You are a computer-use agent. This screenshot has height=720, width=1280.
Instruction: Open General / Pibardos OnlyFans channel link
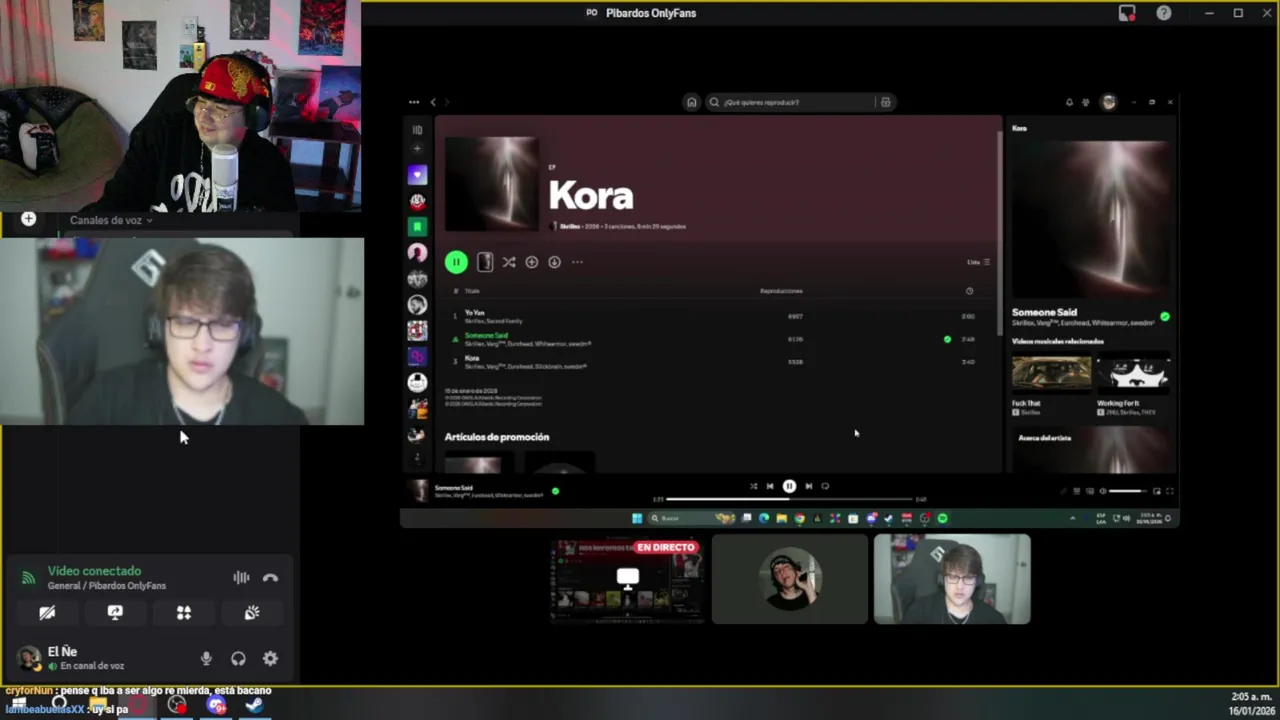click(x=107, y=586)
